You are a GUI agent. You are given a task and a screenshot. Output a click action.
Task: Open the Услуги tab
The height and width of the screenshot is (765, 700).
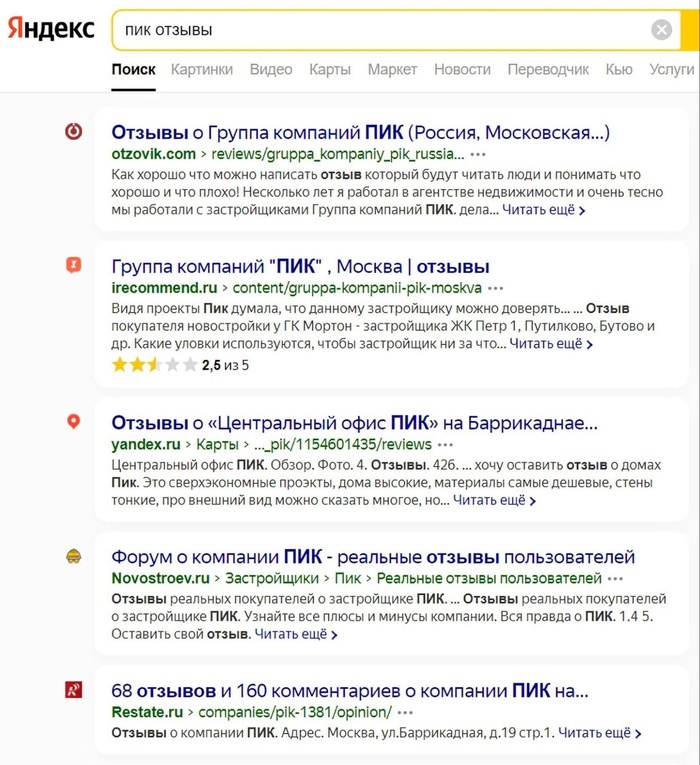tap(672, 69)
